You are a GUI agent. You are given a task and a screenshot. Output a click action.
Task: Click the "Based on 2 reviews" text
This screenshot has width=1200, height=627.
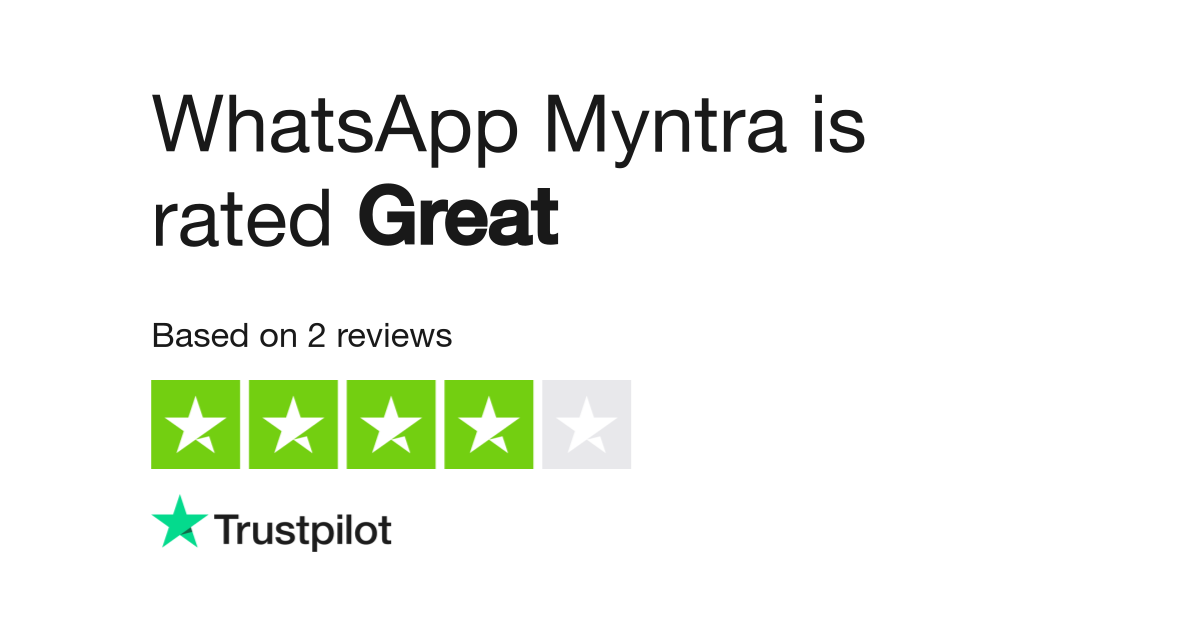tap(301, 336)
